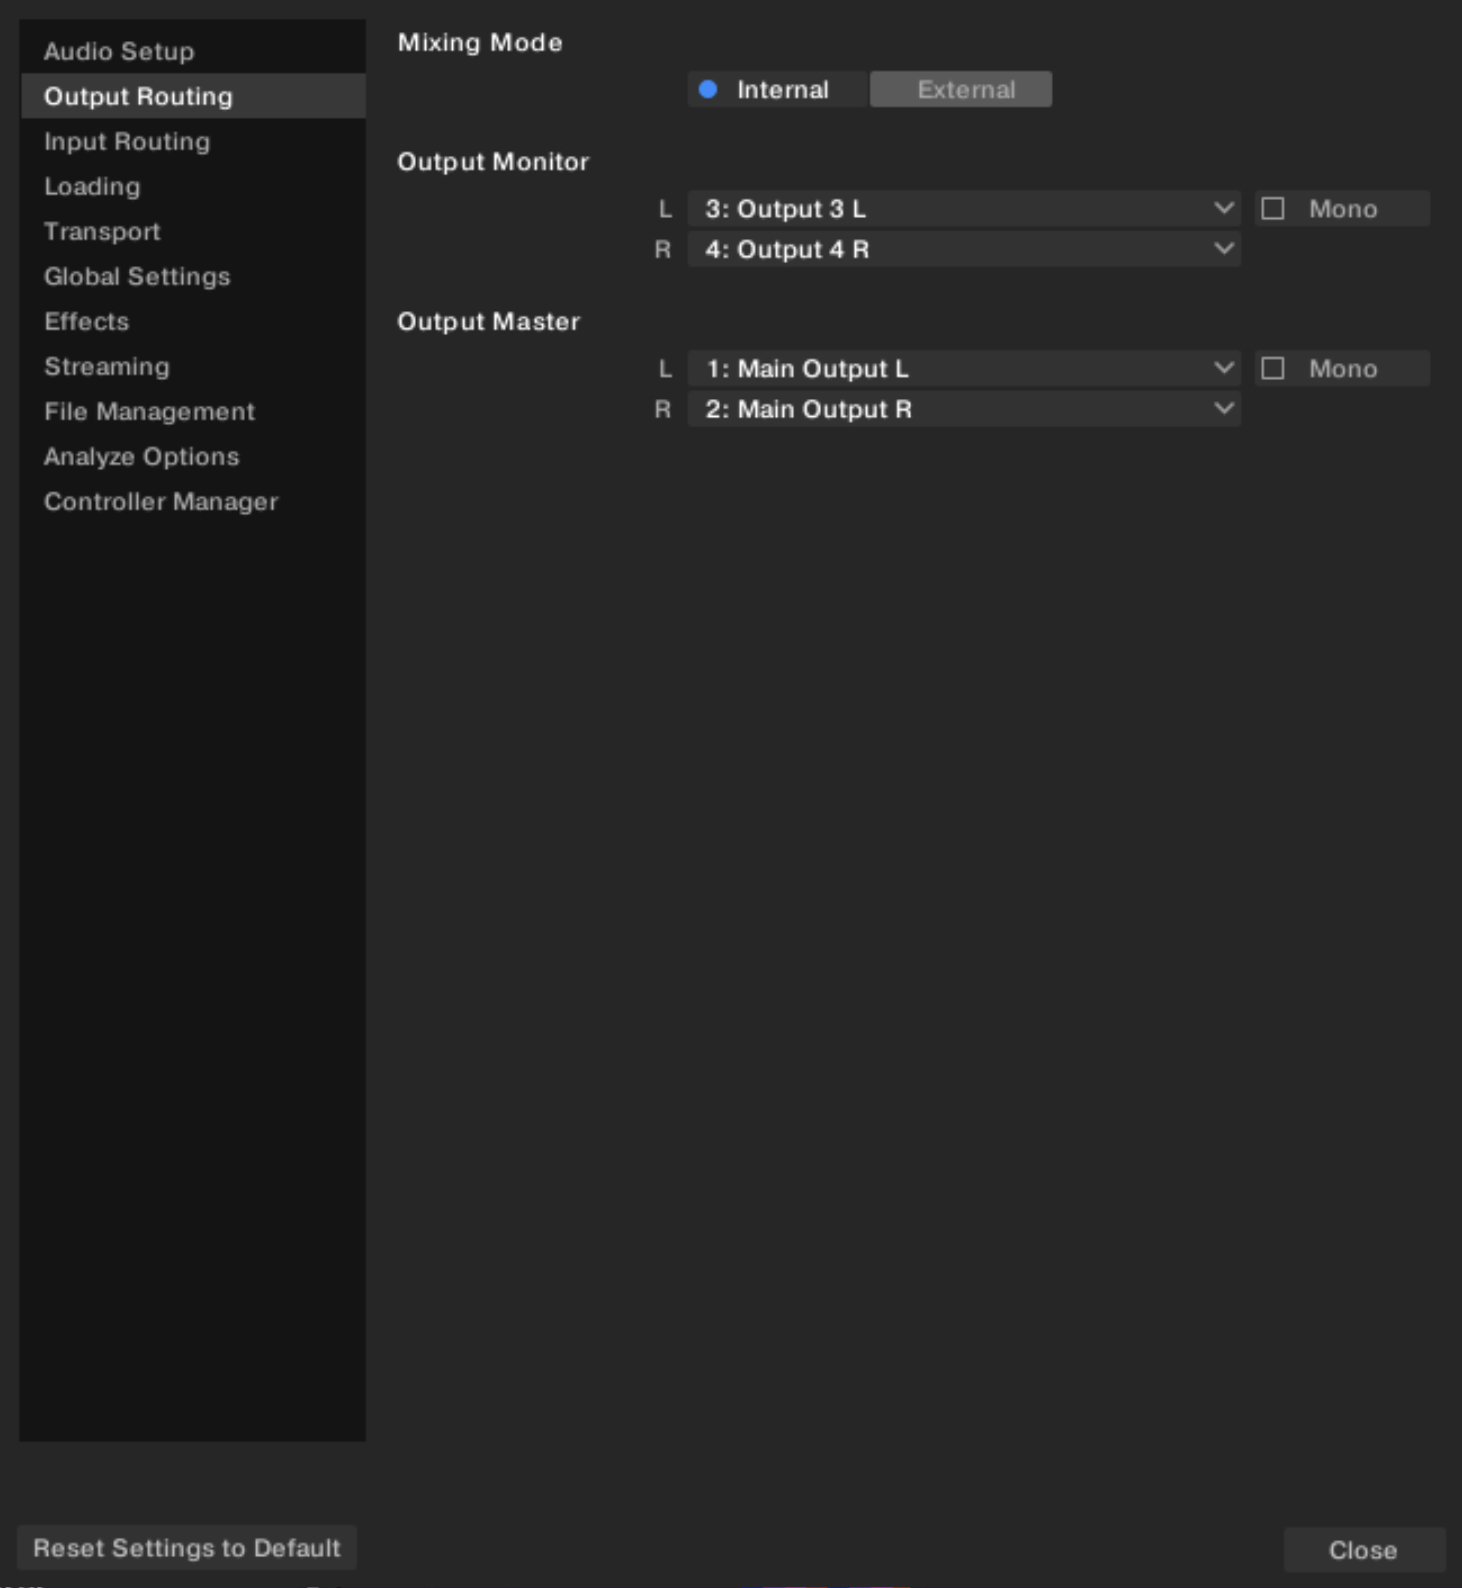Open Global Settings in the sidebar
The height and width of the screenshot is (1588, 1462).
(x=192, y=276)
